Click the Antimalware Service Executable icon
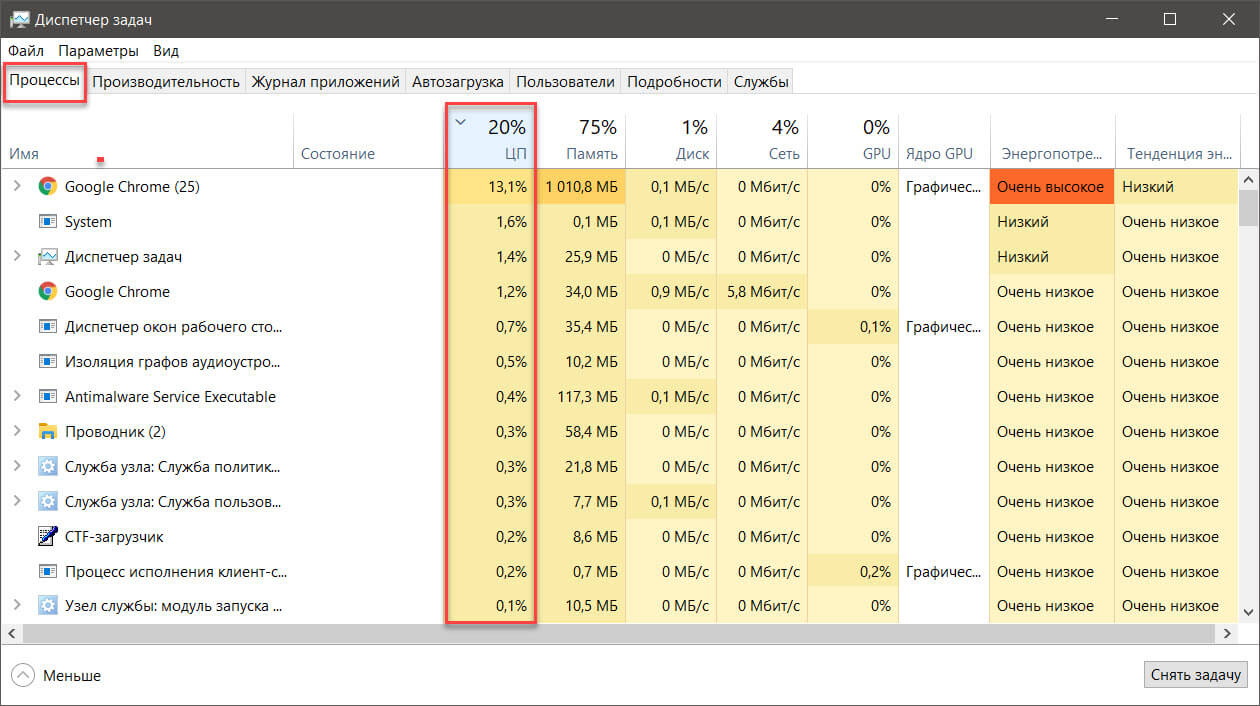1260x706 pixels. pos(47,397)
